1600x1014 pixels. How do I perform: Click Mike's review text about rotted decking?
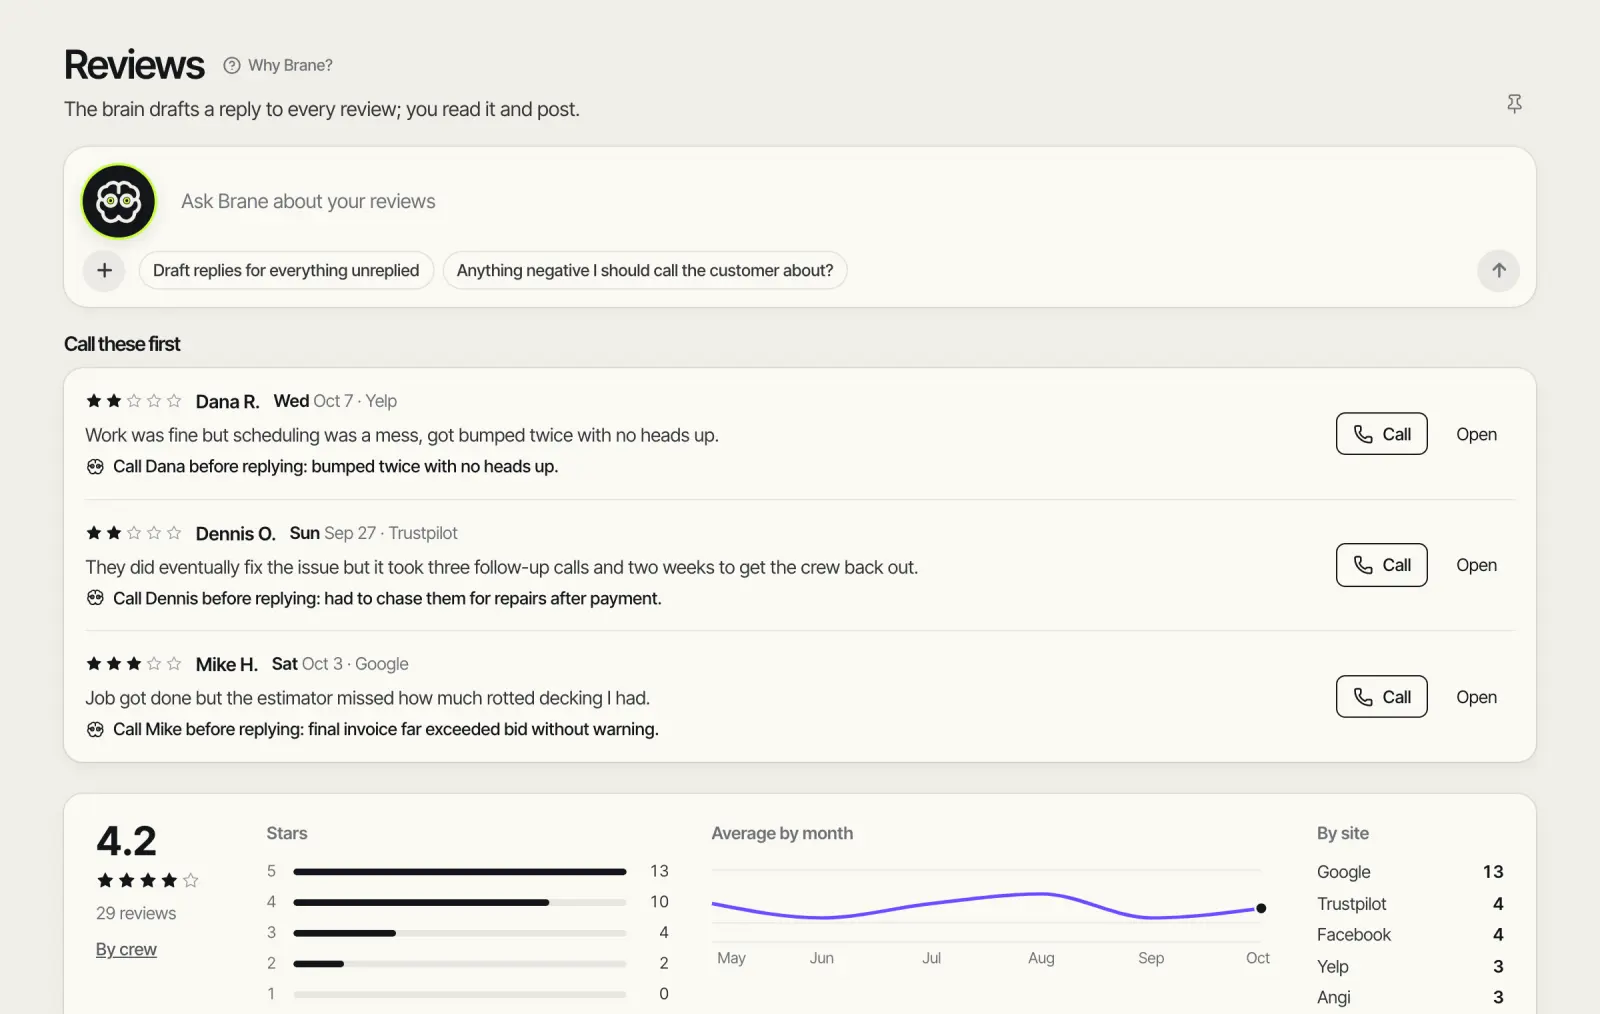367,698
